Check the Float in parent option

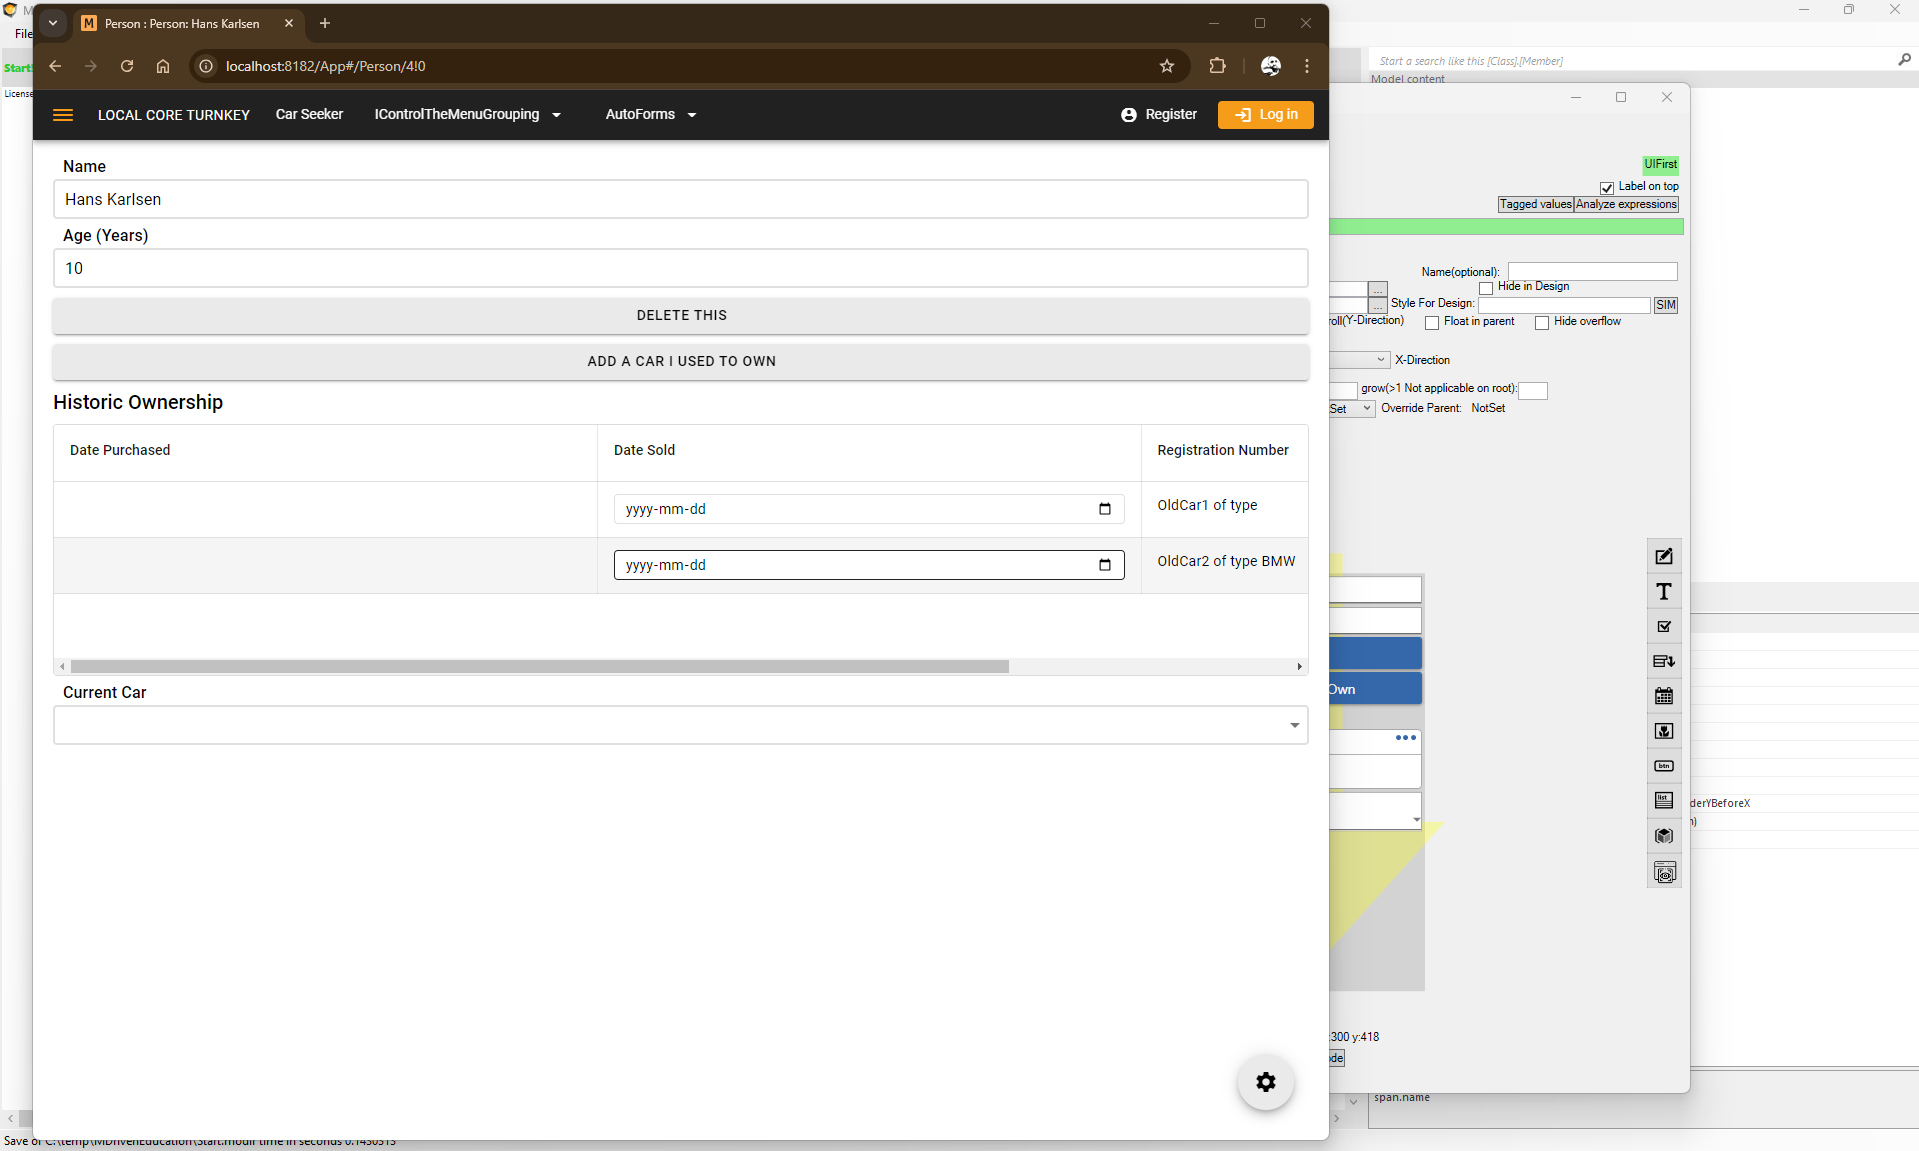(1432, 323)
